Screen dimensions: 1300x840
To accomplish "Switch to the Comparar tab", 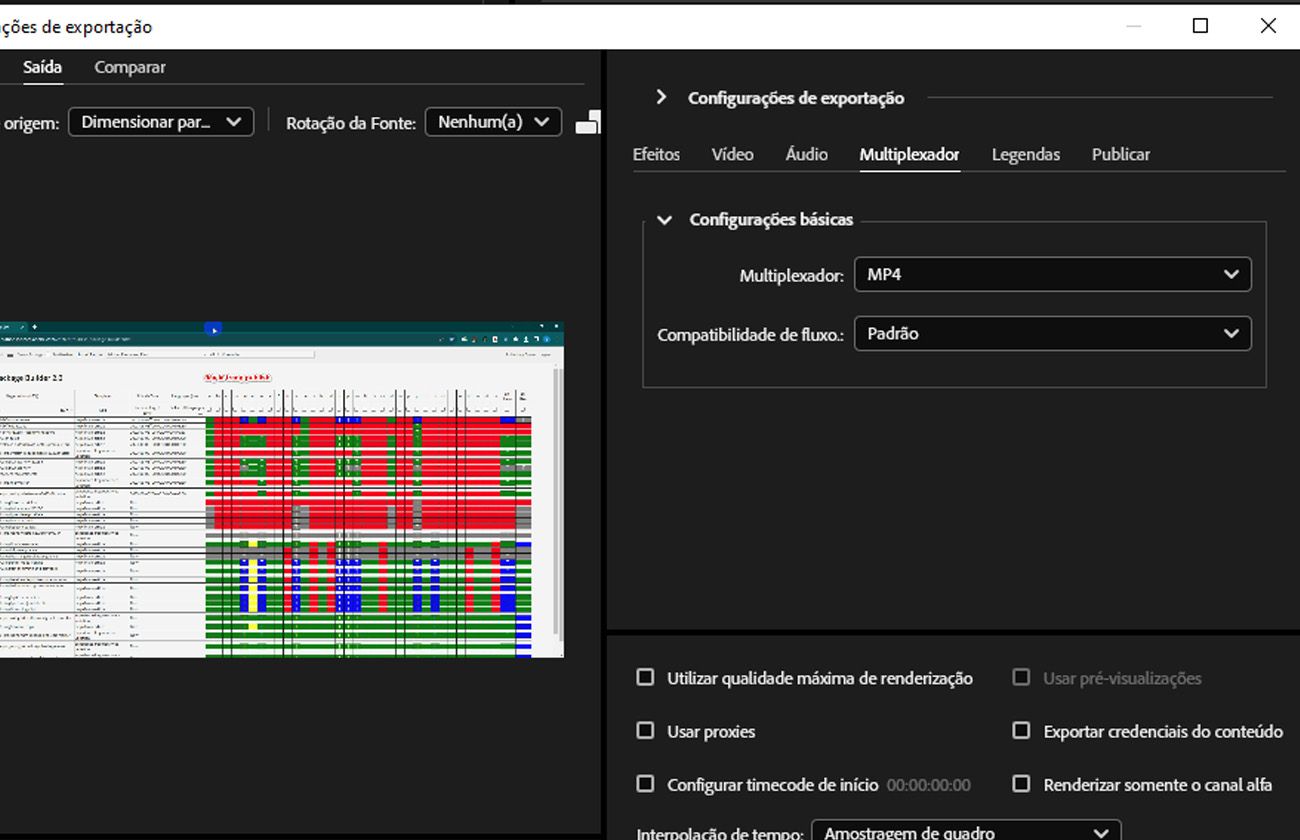I will click(129, 67).
